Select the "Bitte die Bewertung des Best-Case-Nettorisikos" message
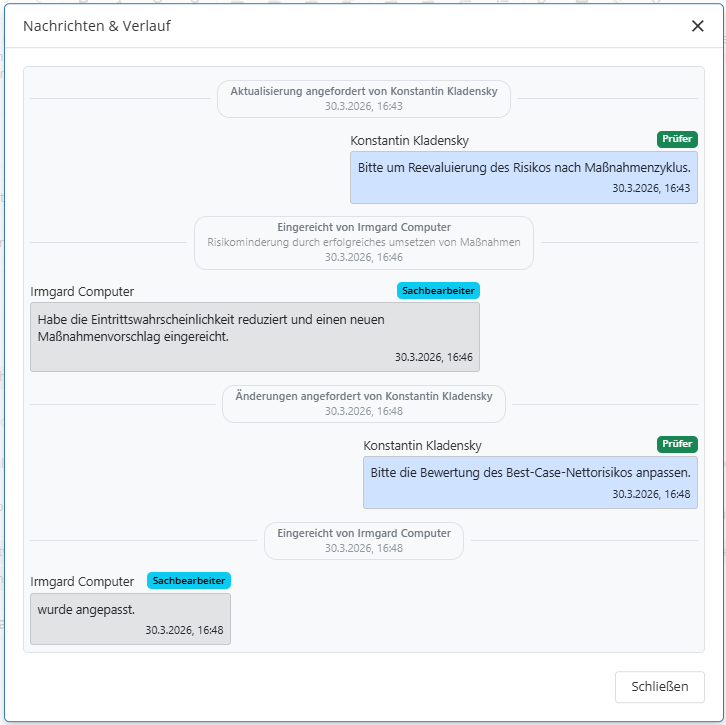The image size is (726, 725). [x=530, y=482]
